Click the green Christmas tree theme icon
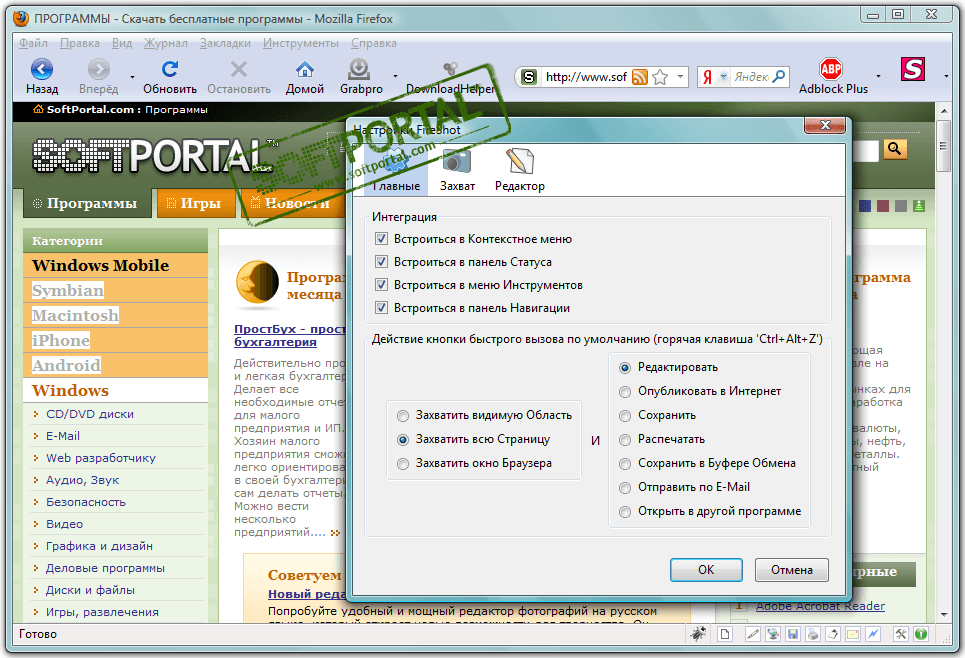 [919, 206]
